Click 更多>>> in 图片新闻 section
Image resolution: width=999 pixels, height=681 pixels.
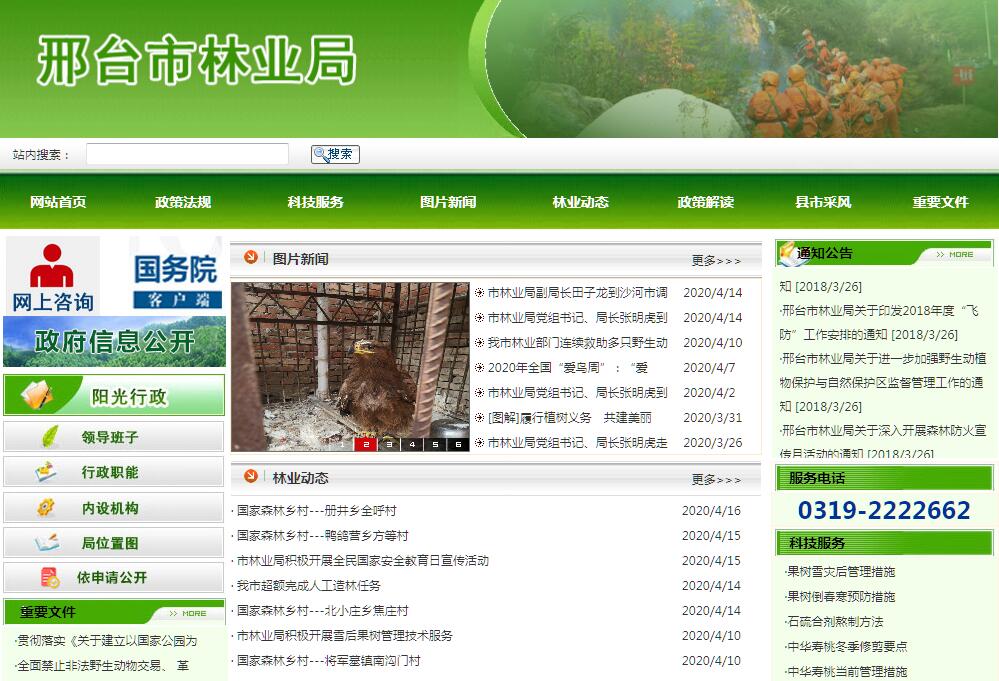click(x=716, y=261)
